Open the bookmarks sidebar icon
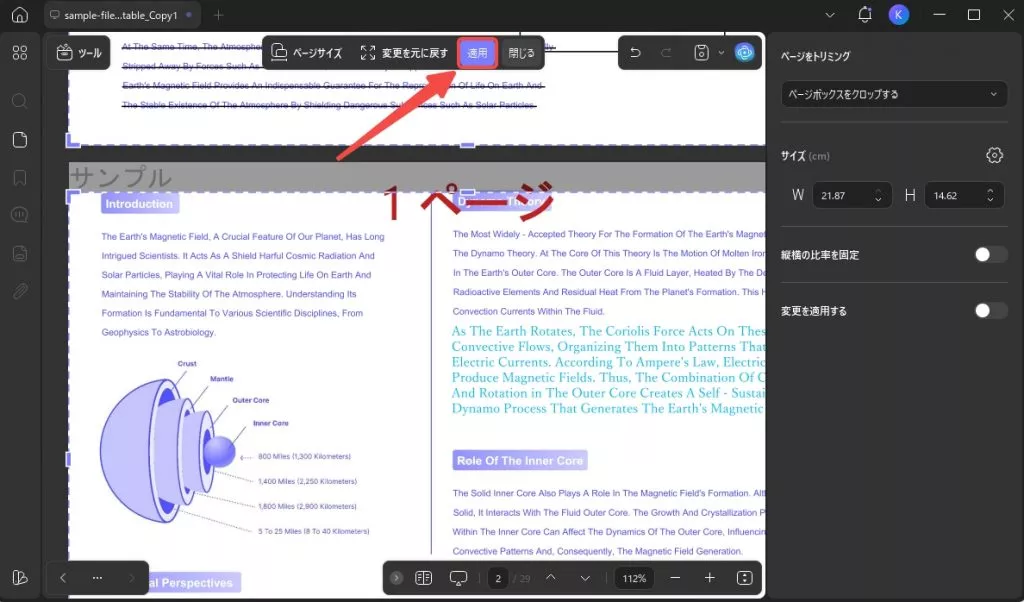This screenshot has width=1024, height=602. (20, 178)
